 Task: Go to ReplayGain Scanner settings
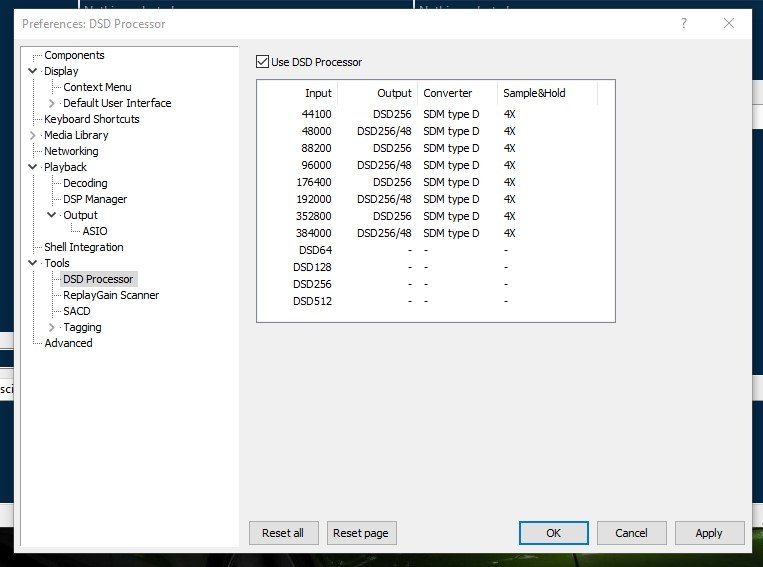click(x=111, y=295)
